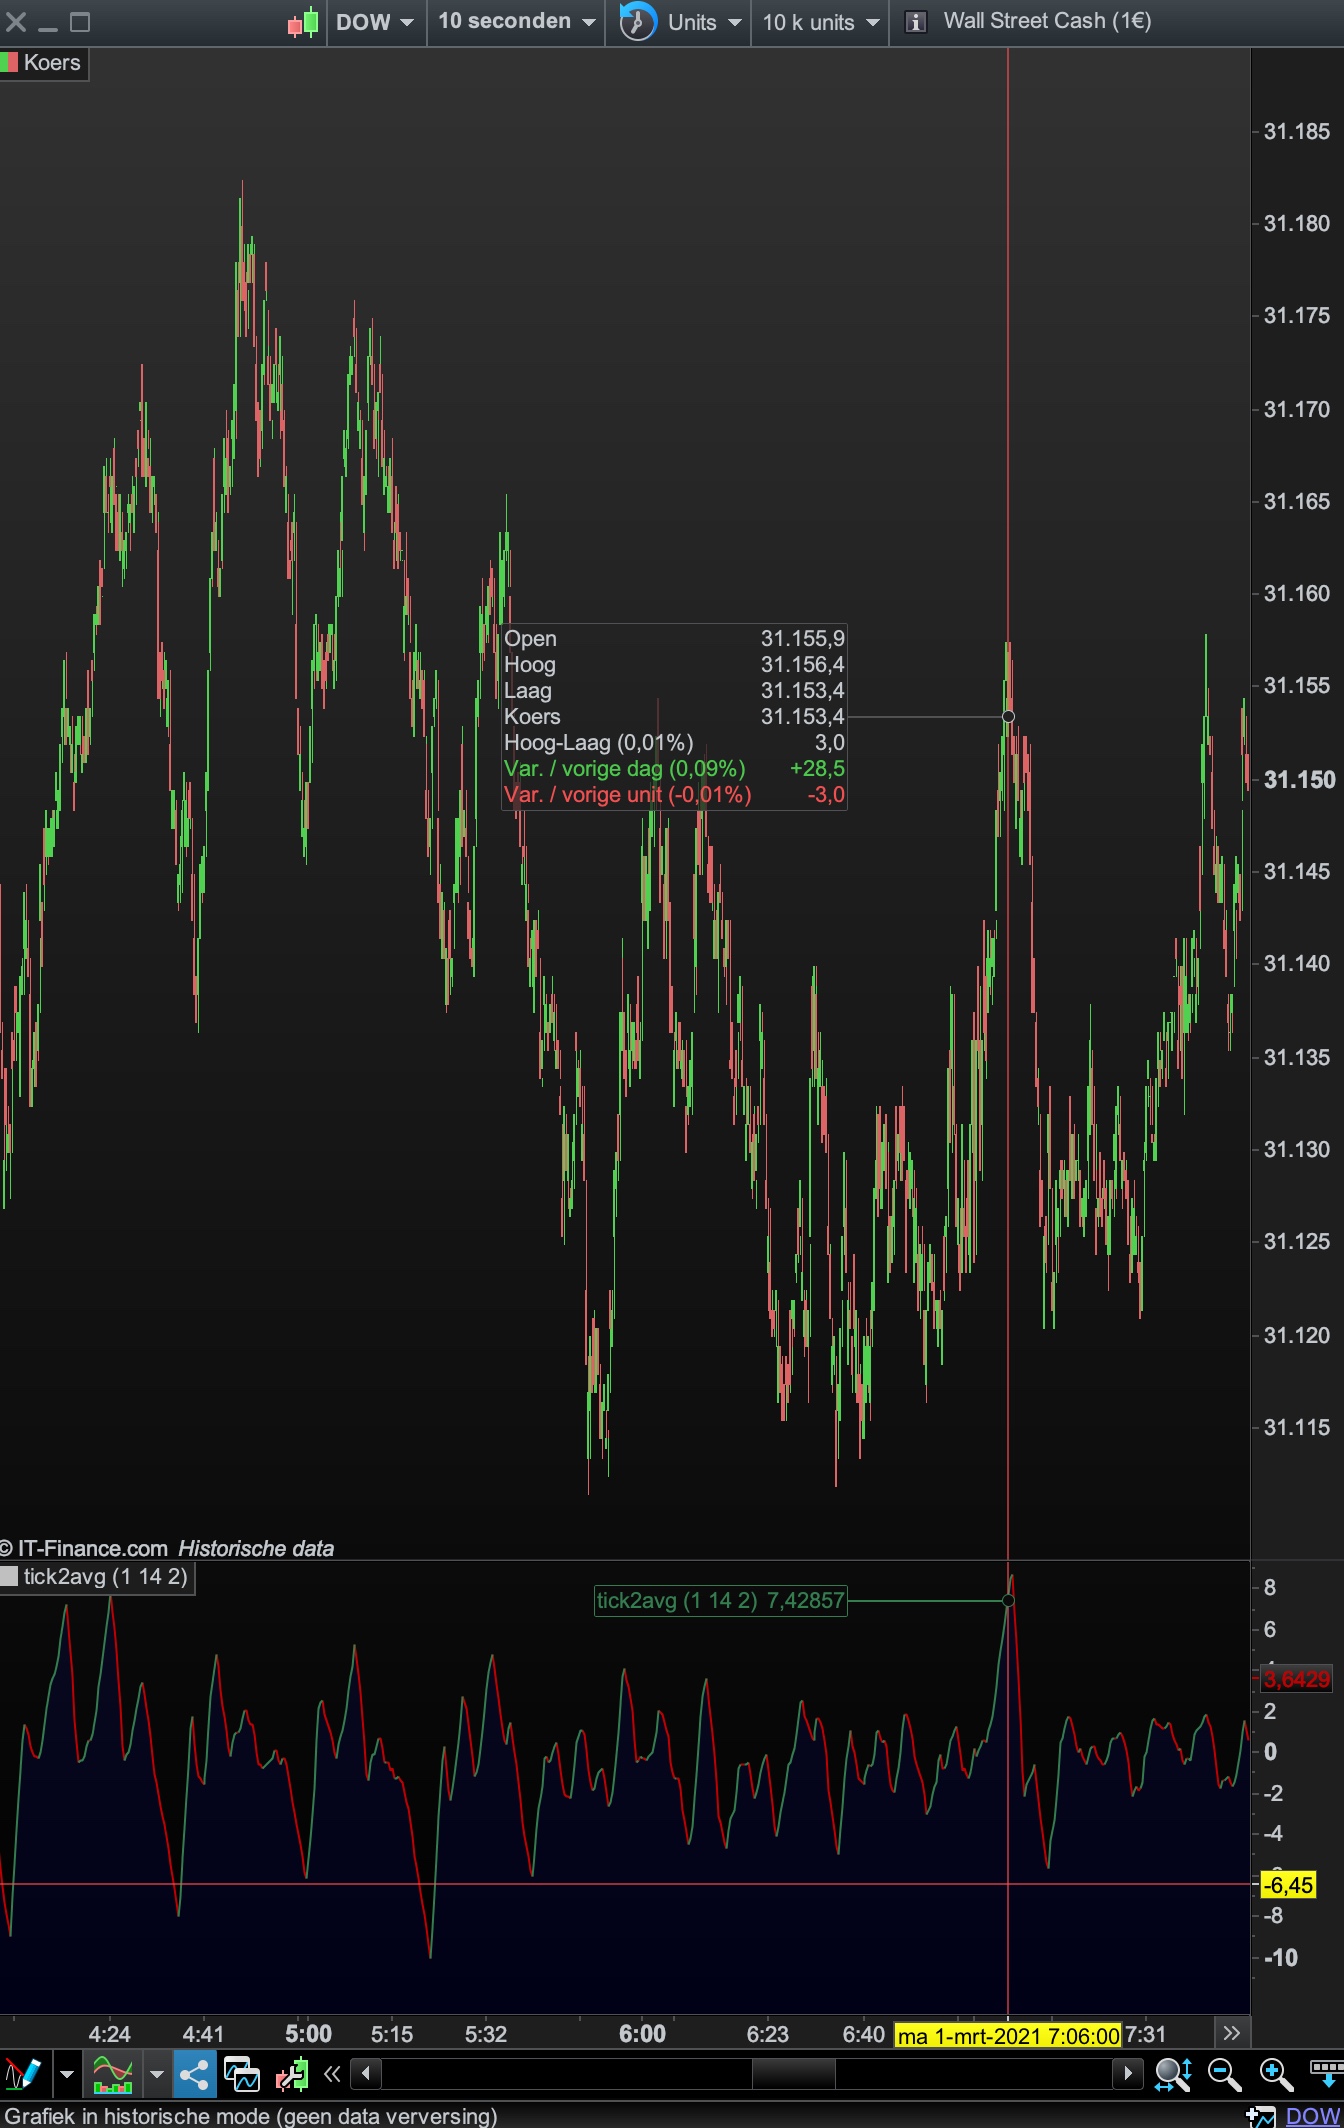1344x2128 pixels.
Task: Click the tick2avg indicator color swatch
Action: pyautogui.click(x=10, y=1577)
